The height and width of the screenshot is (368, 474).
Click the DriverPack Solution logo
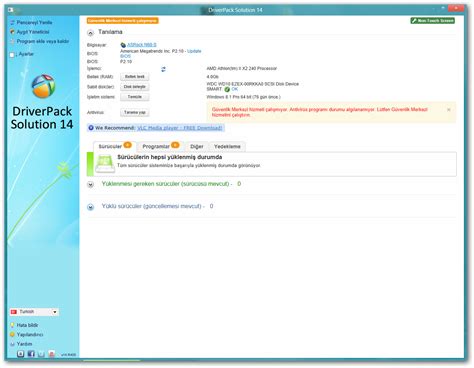[x=43, y=86]
